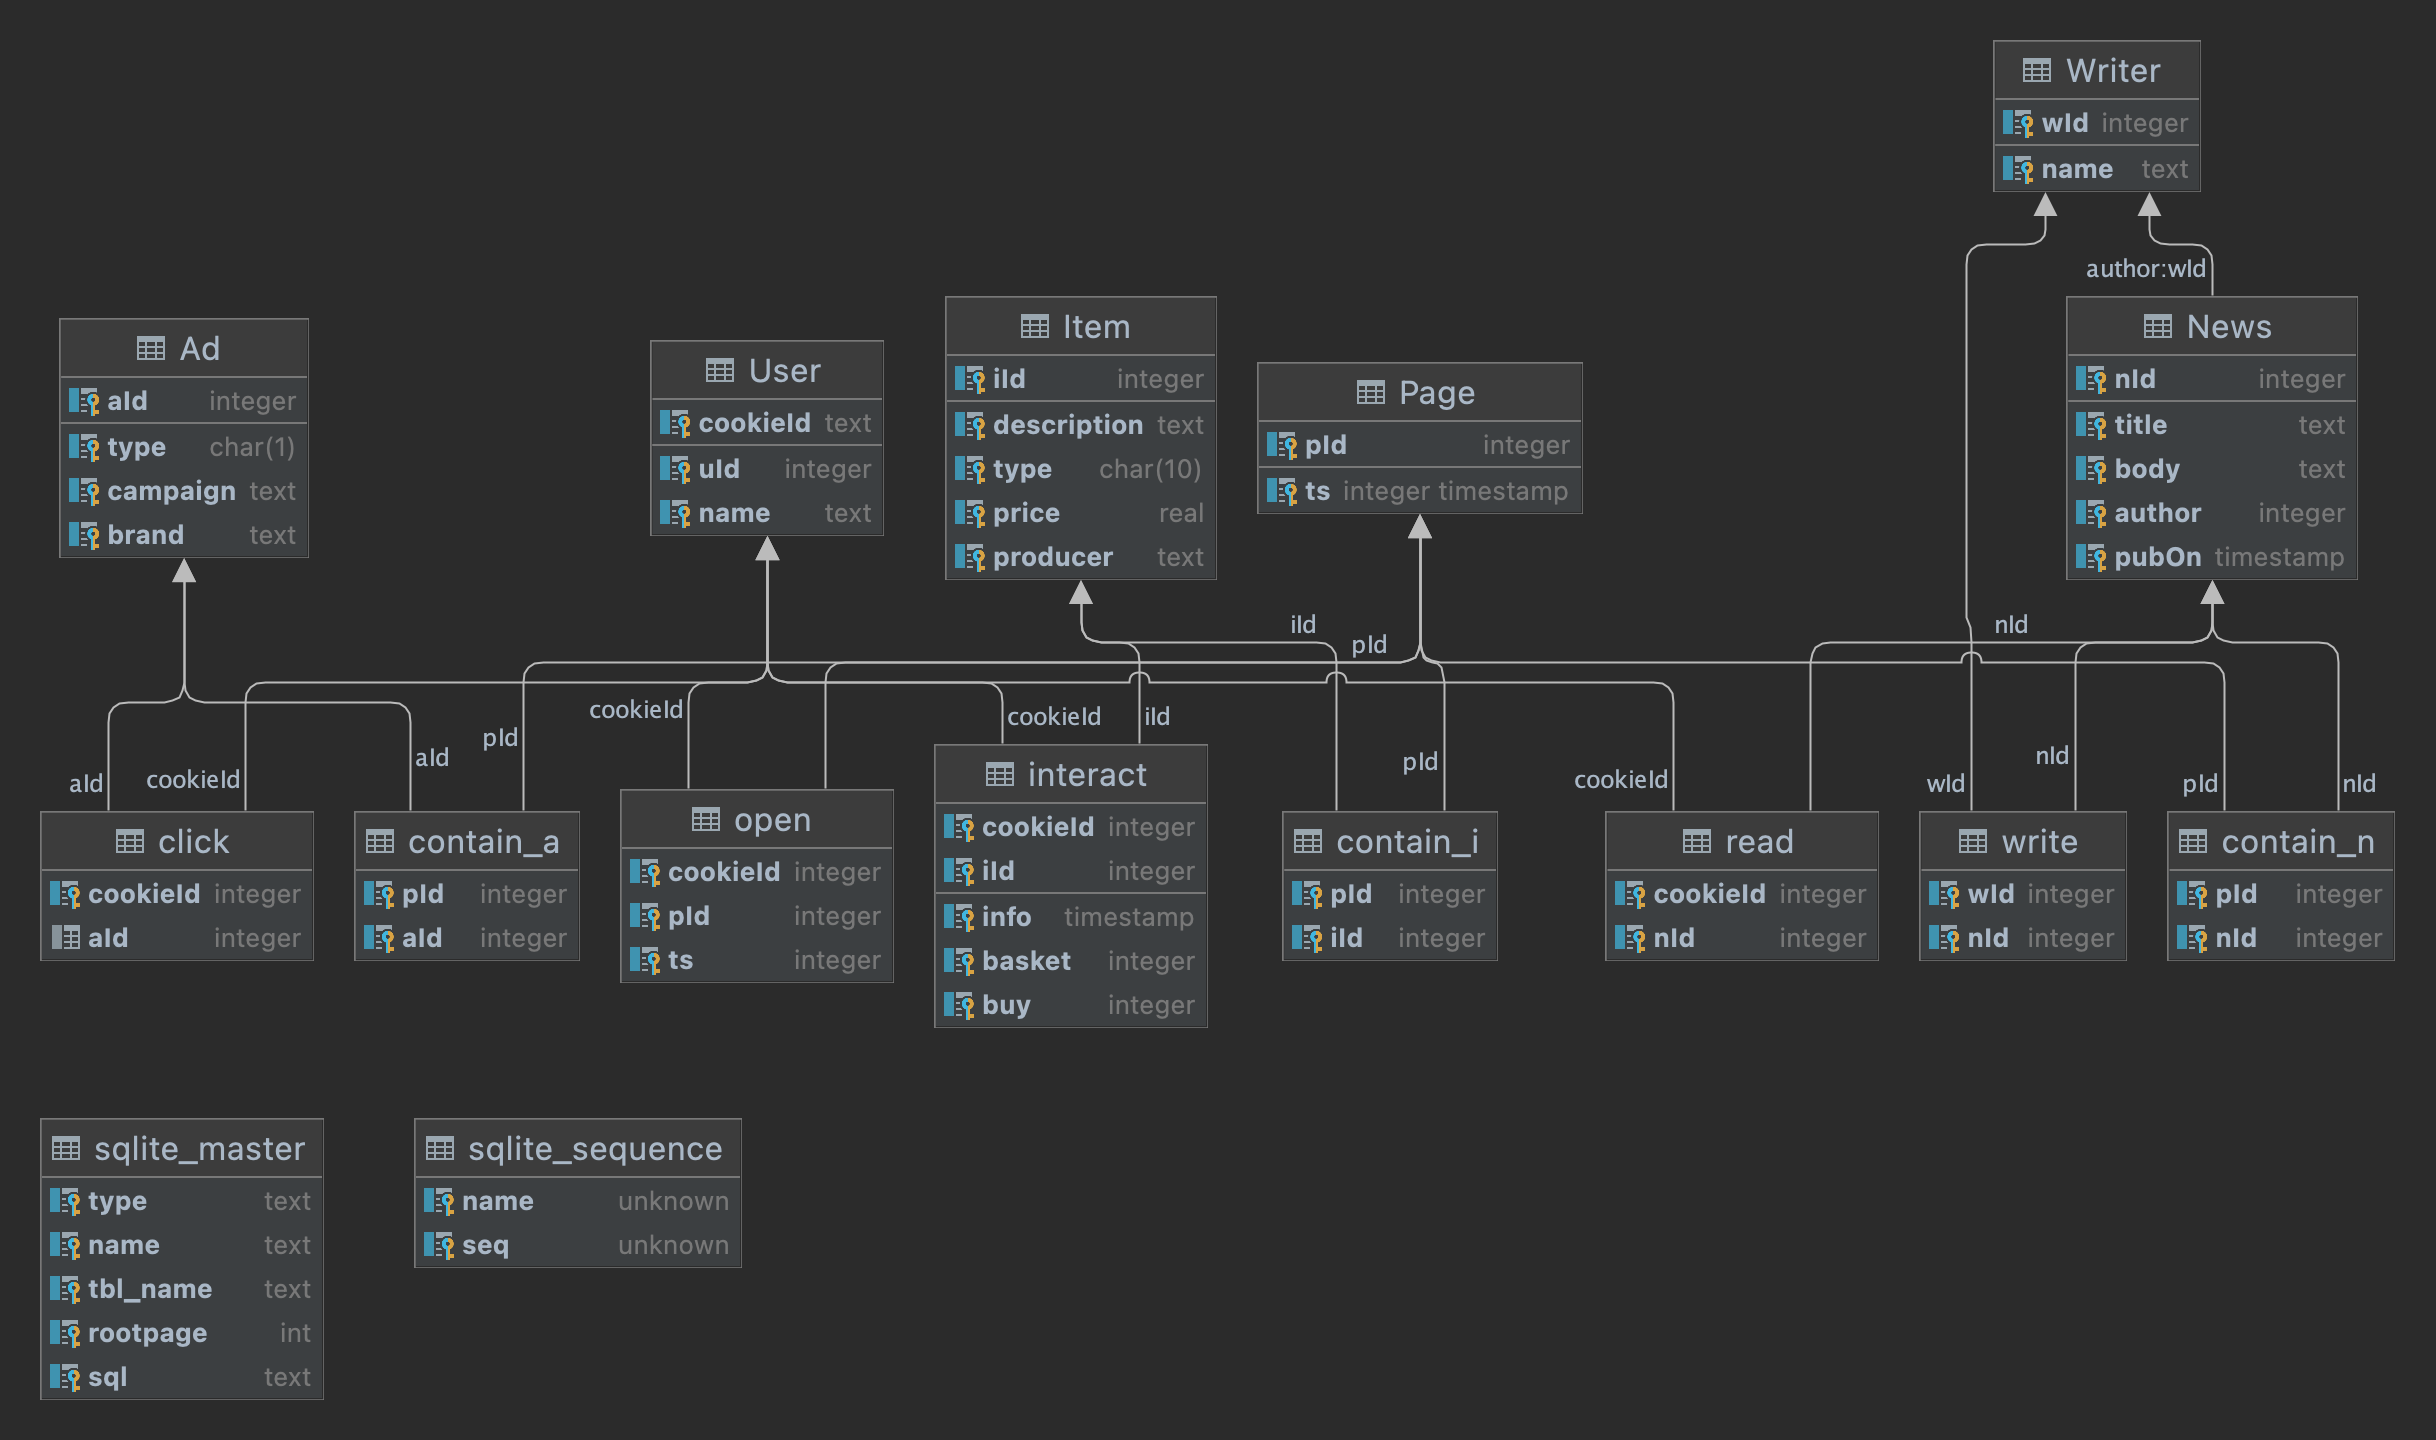
Task: Click the table icon beside sqlite_master title
Action: [x=66, y=1149]
